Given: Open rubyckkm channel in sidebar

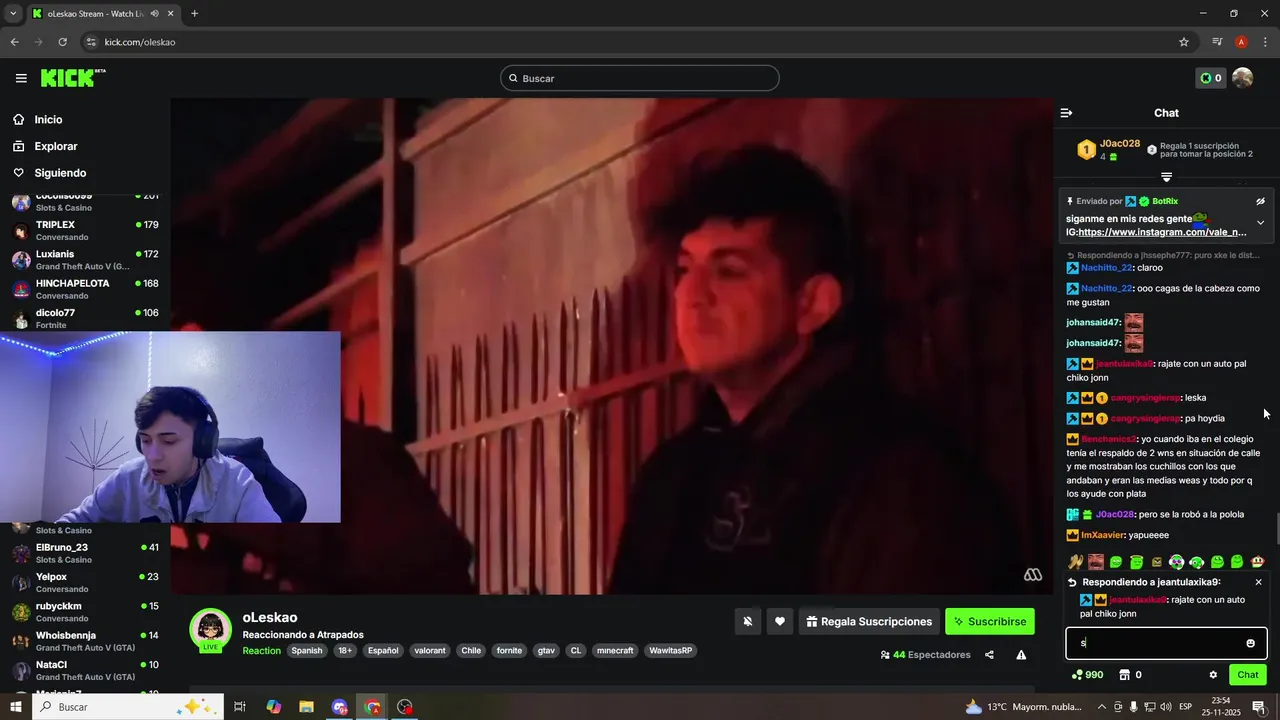Looking at the screenshot, I should click(x=85, y=611).
